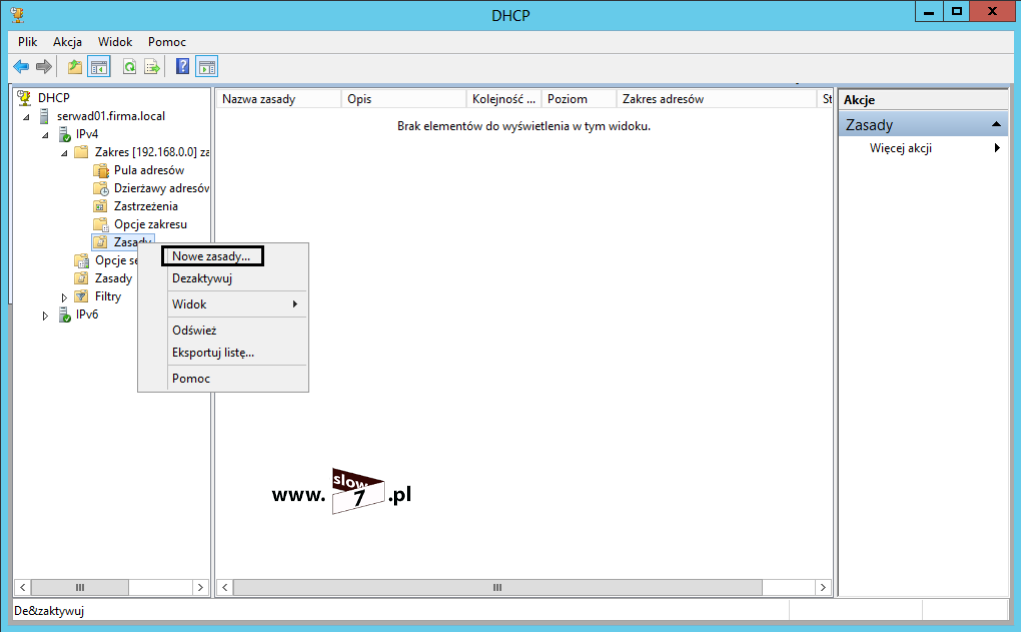Collapse the serwad01.firma.local server node

27,116
